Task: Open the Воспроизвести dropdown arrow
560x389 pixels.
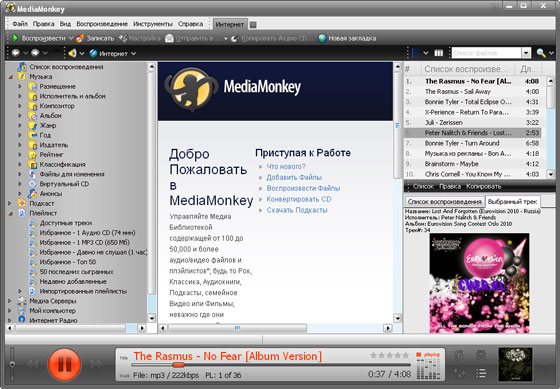Action: click(x=70, y=38)
